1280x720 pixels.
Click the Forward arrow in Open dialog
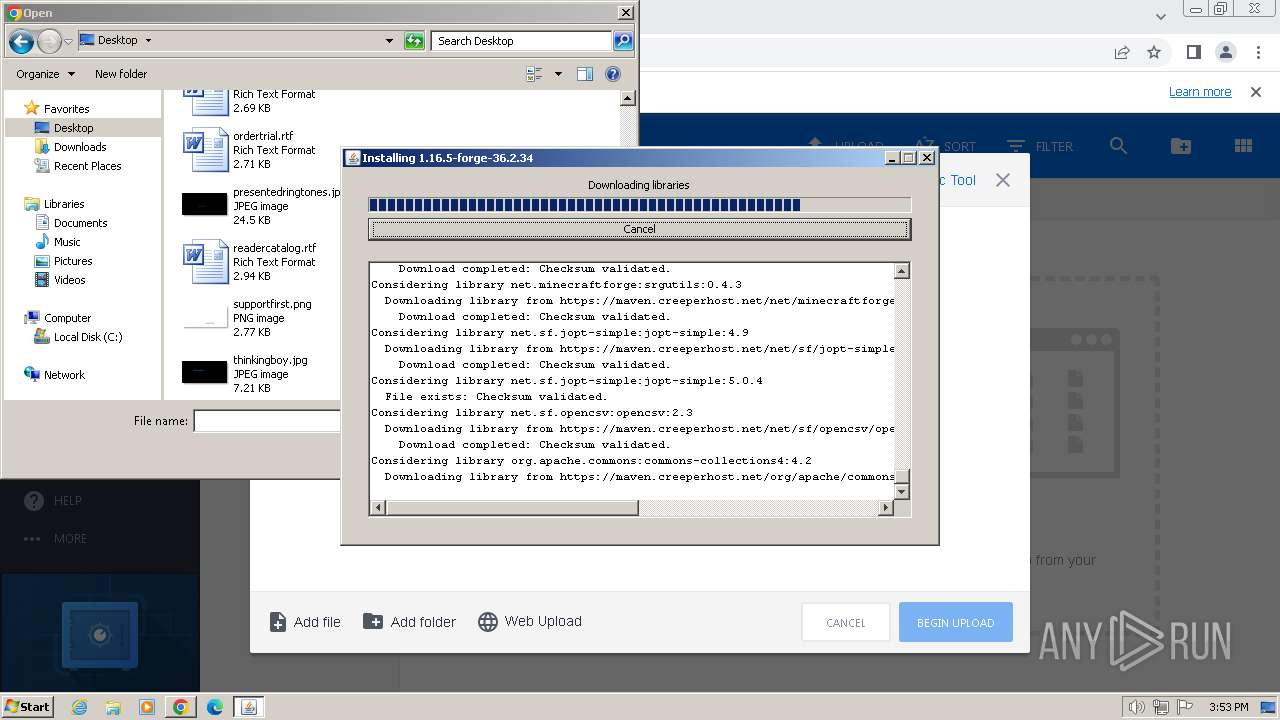[x=49, y=41]
